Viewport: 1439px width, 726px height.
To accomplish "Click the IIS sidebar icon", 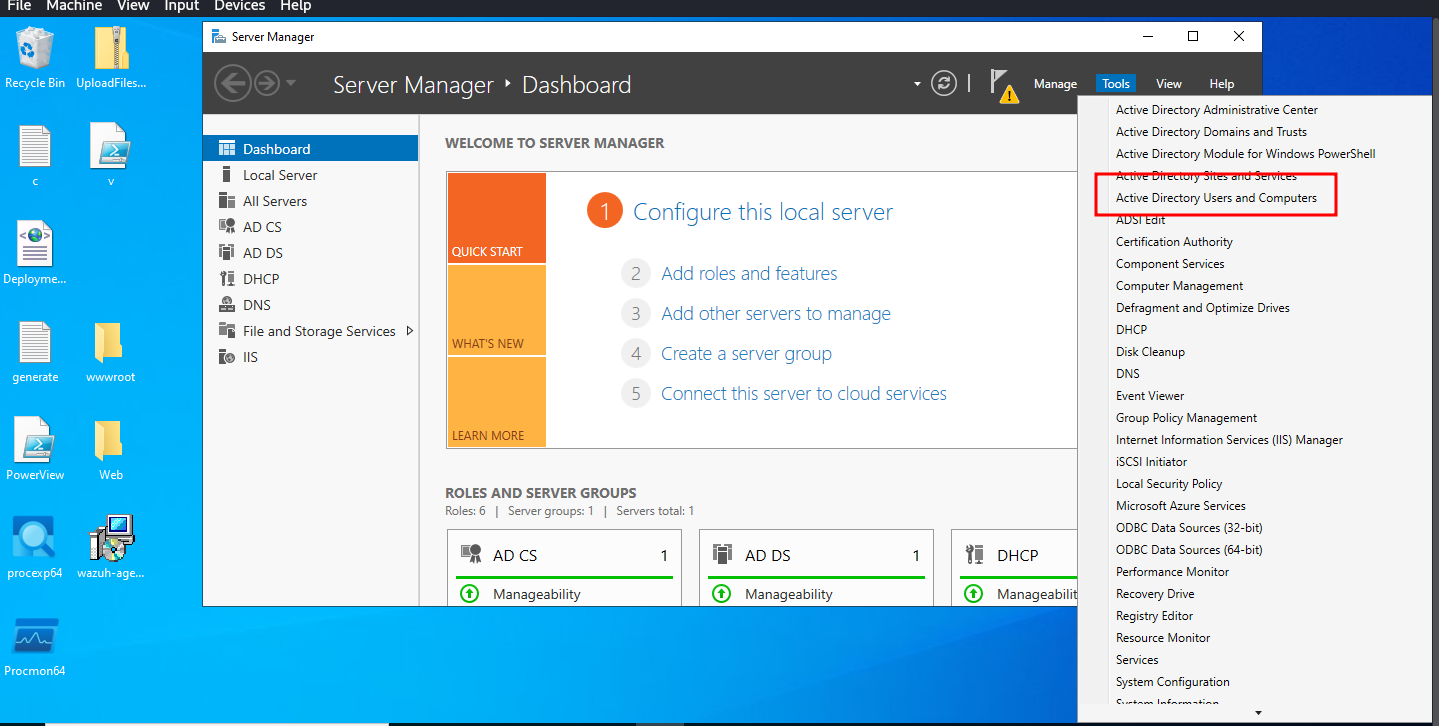I will (x=227, y=357).
